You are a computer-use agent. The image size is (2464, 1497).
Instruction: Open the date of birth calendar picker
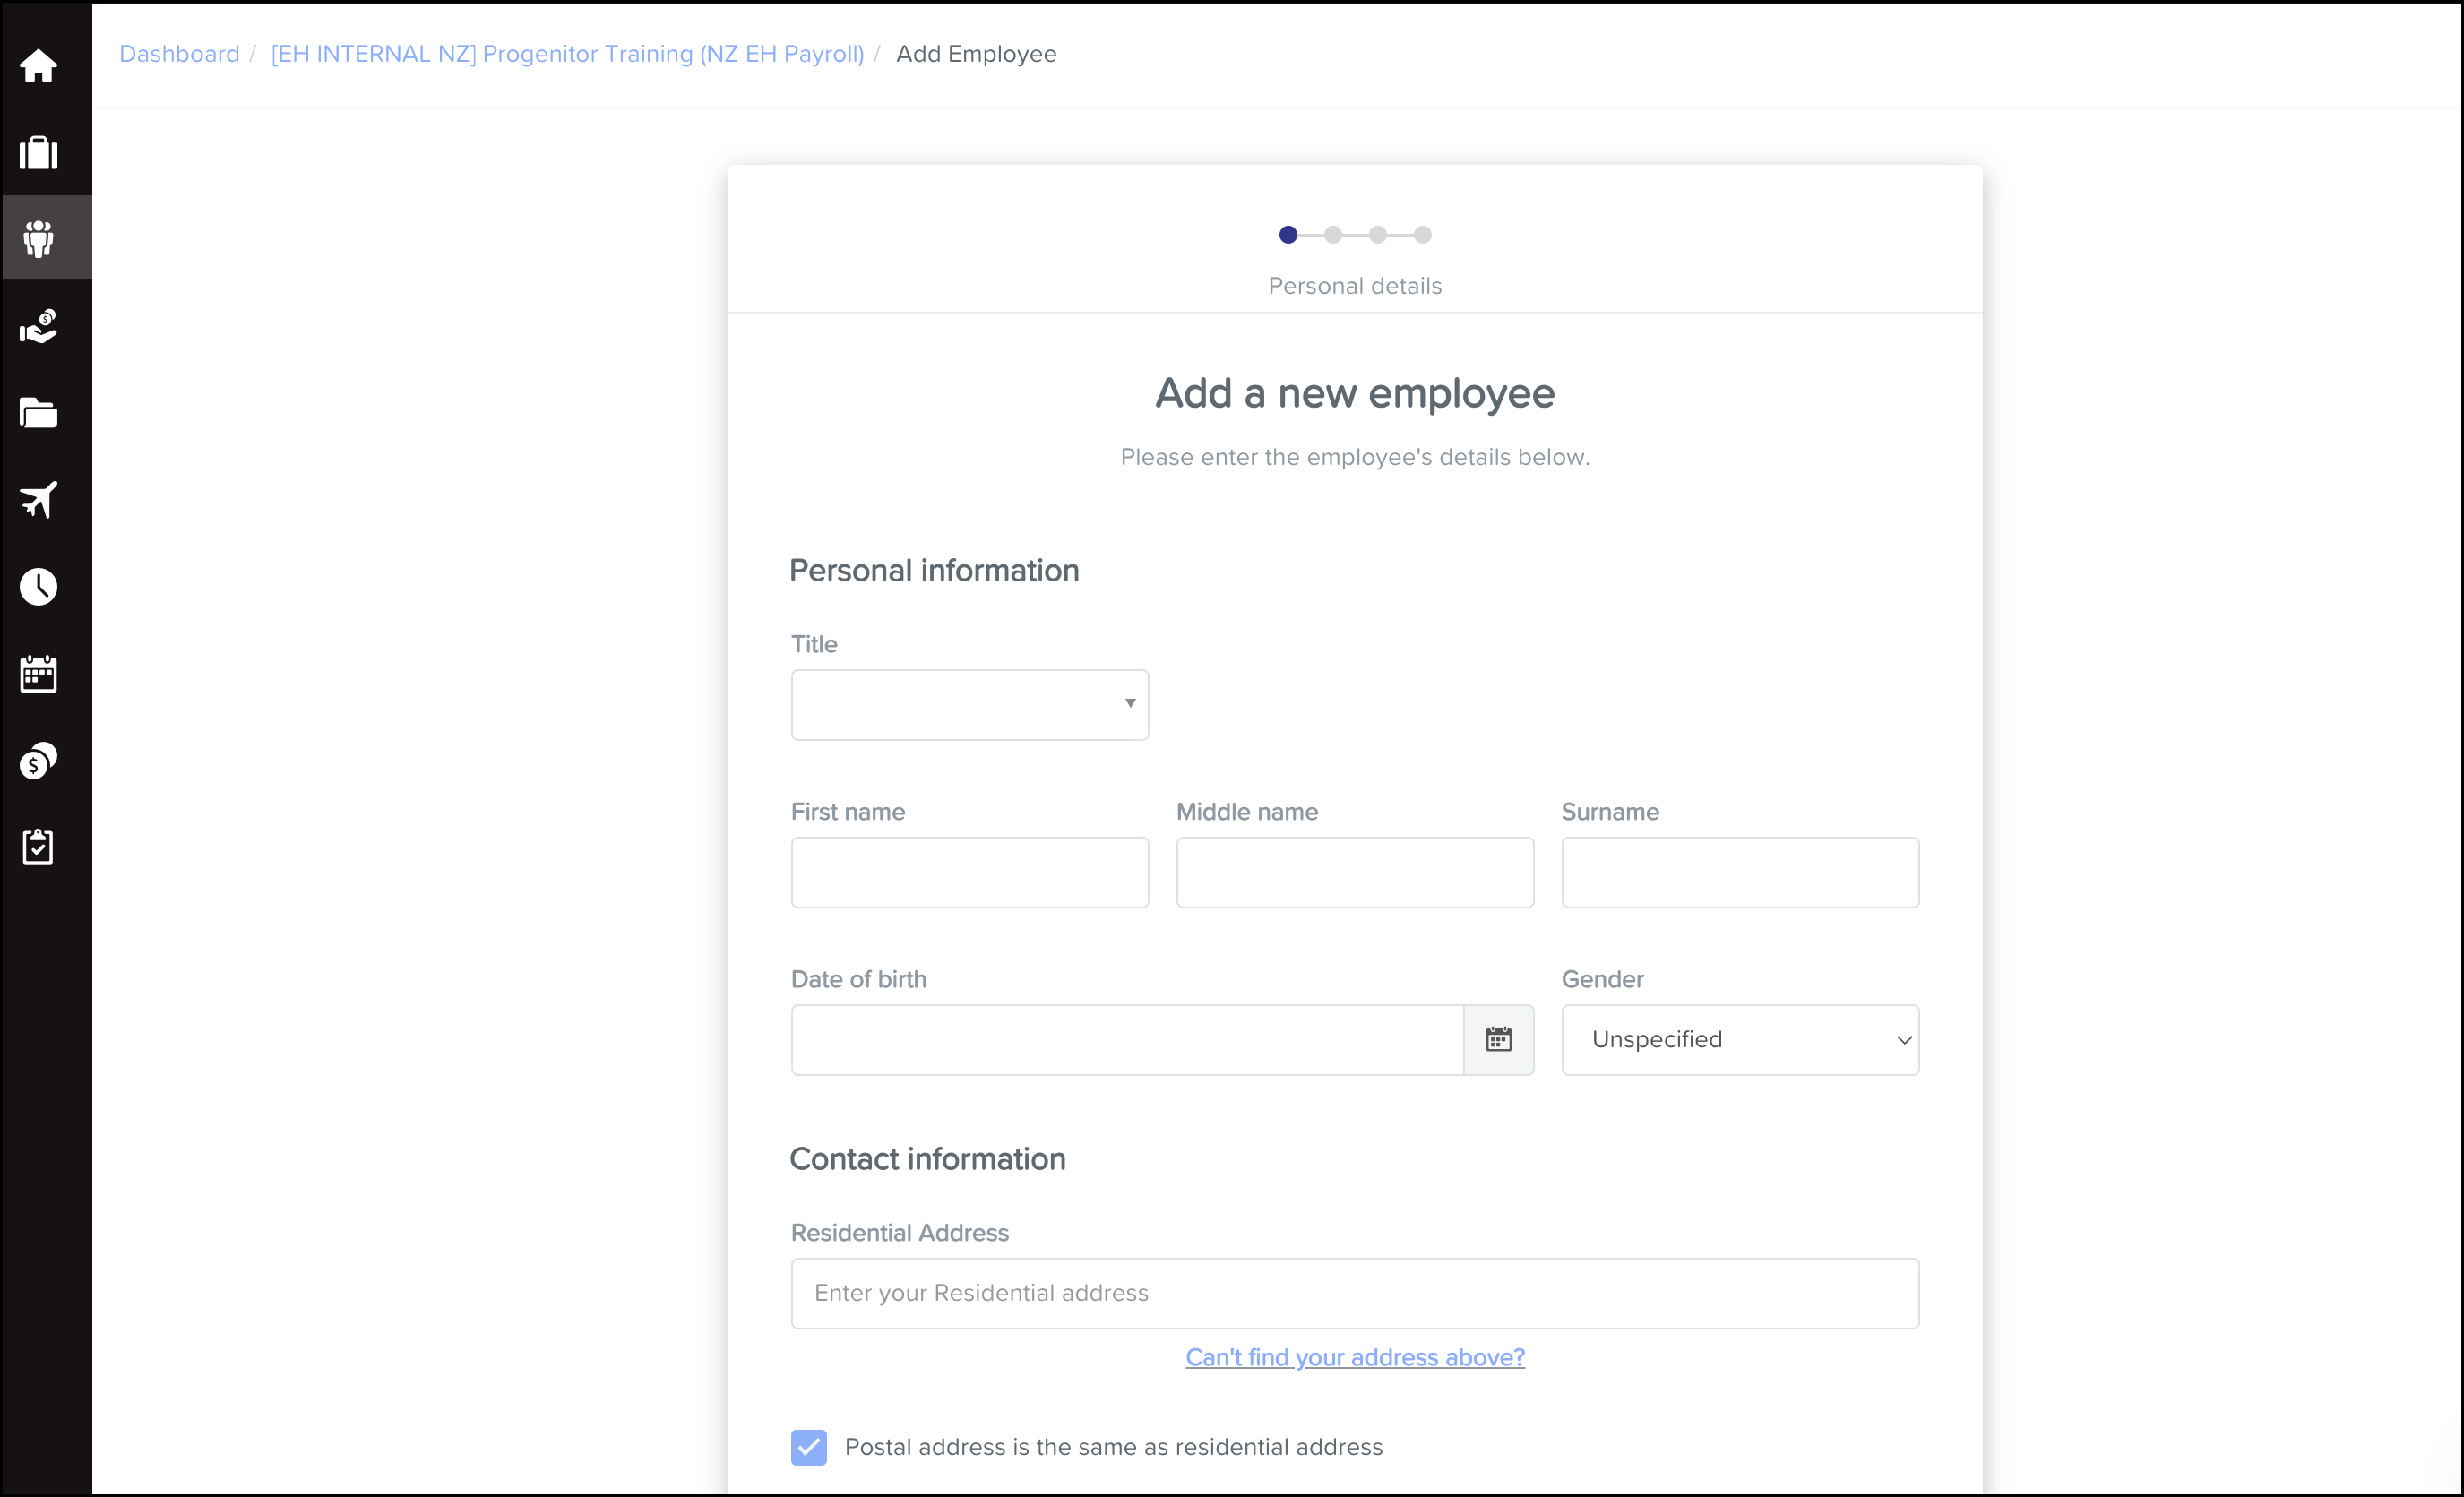1498,1040
